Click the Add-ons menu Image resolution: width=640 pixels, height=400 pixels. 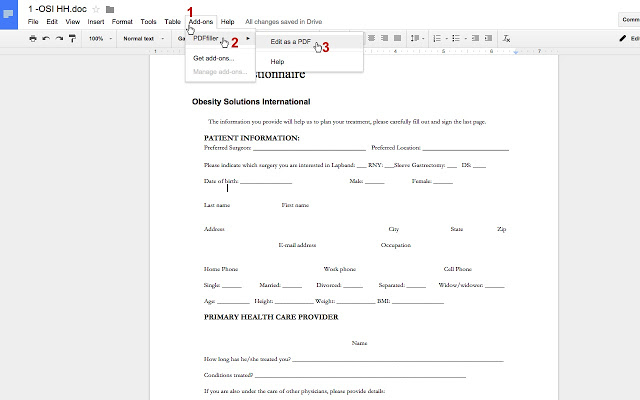click(200, 22)
